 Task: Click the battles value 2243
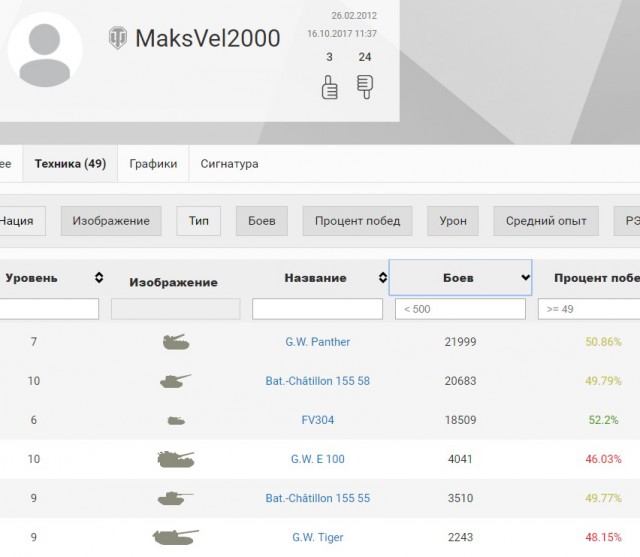[460, 537]
